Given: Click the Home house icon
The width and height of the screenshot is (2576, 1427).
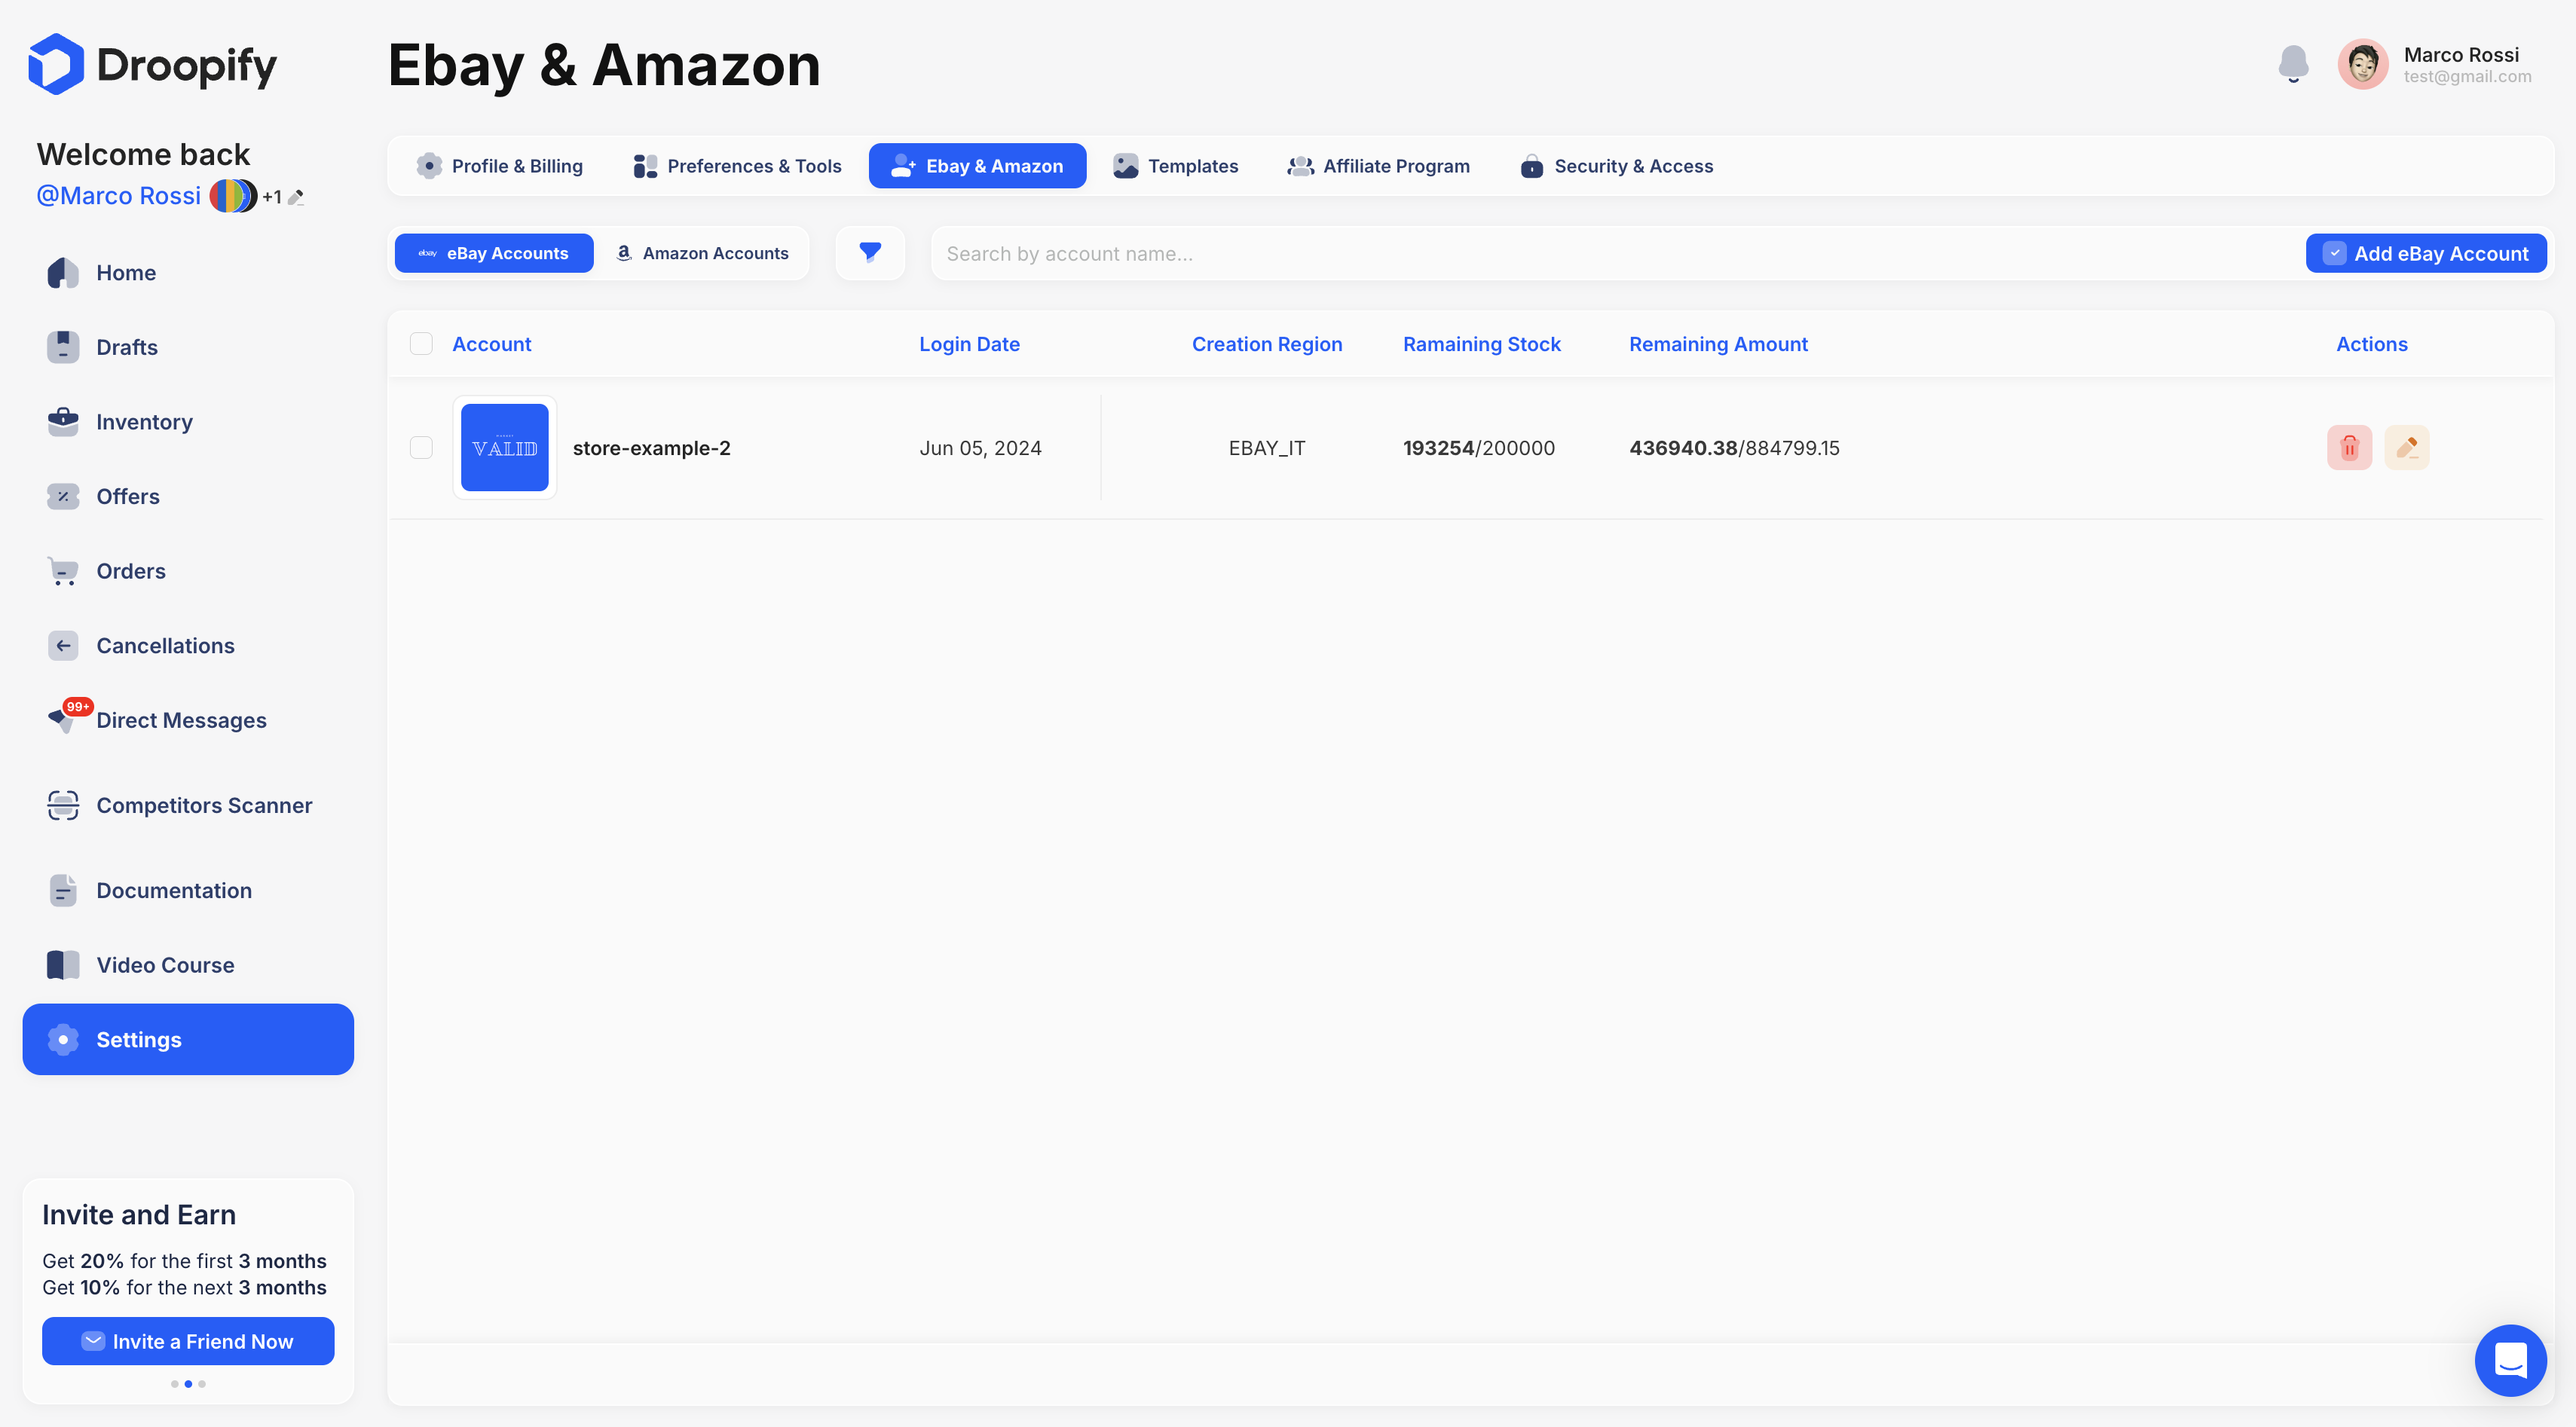Looking at the screenshot, I should click(x=63, y=273).
